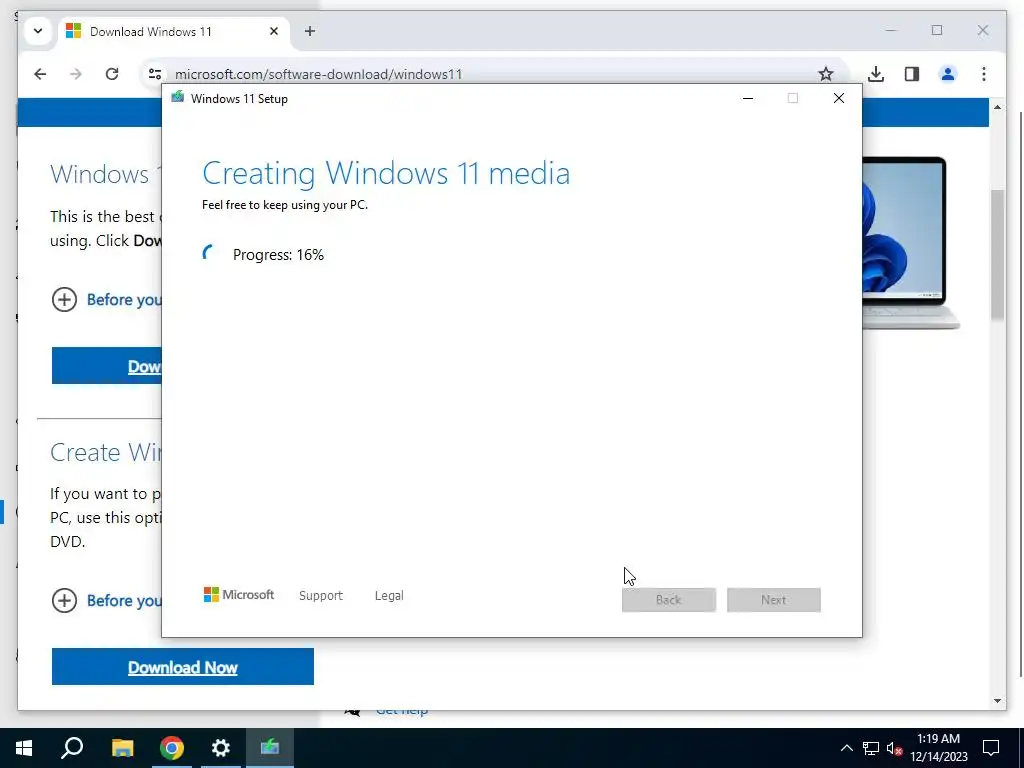Reload the page in Chrome
This screenshot has height=768, width=1024.
(x=112, y=74)
